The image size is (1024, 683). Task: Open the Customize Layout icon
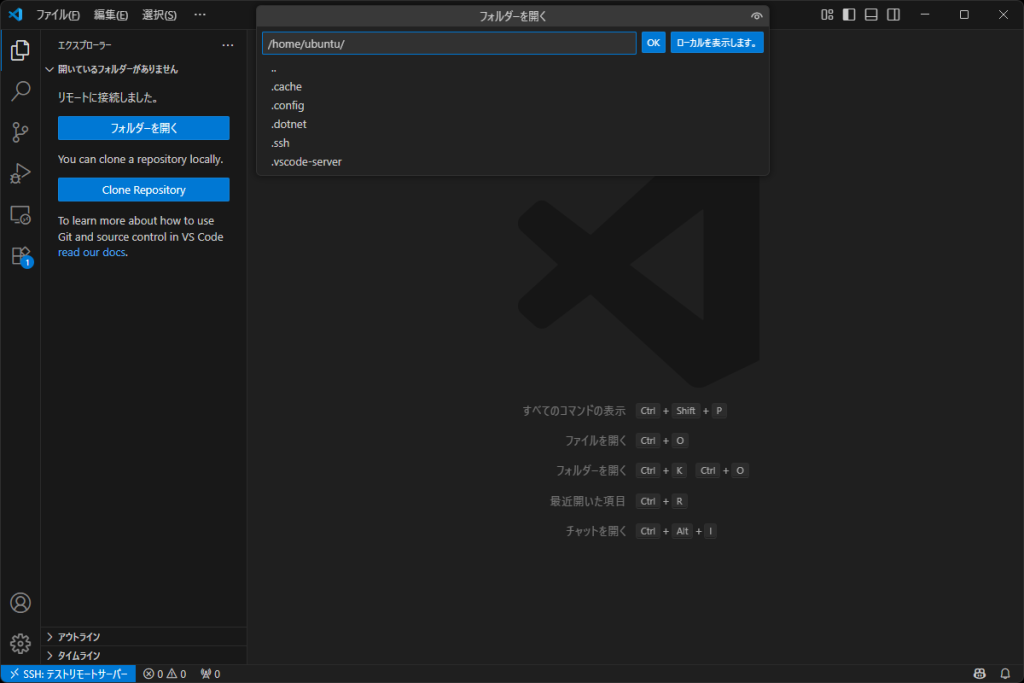(827, 14)
